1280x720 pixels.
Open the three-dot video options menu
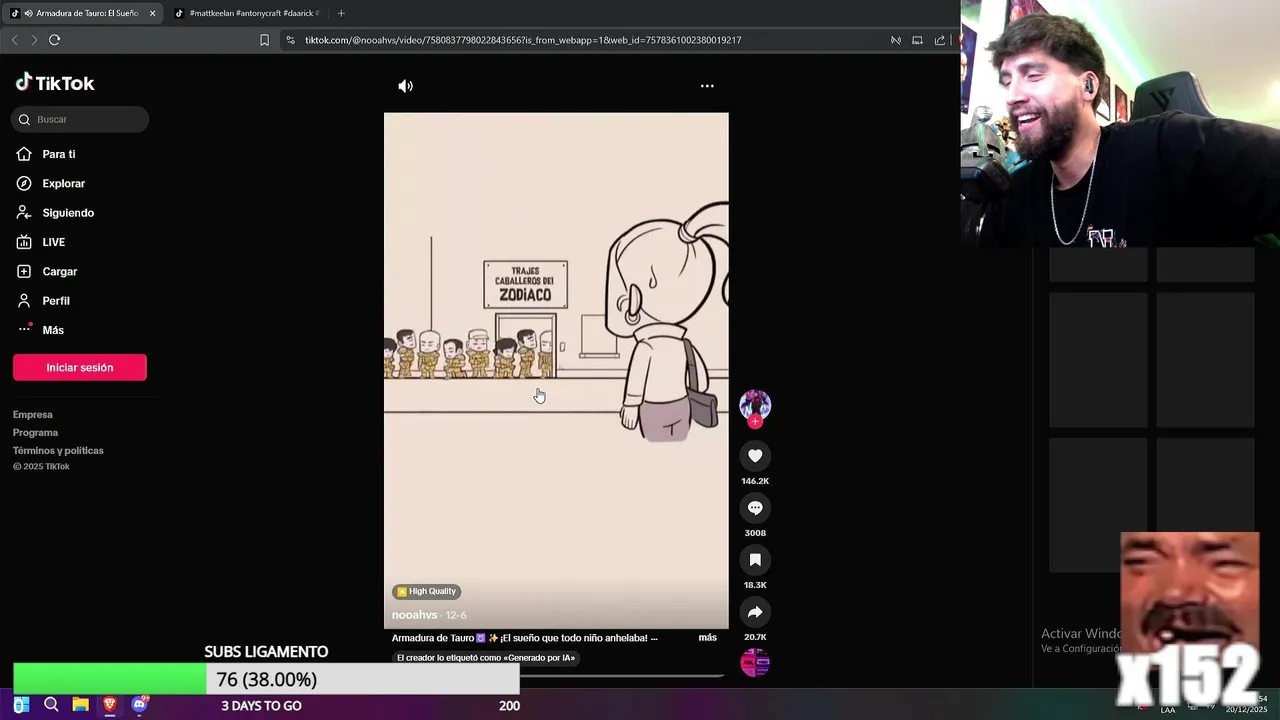click(x=707, y=86)
